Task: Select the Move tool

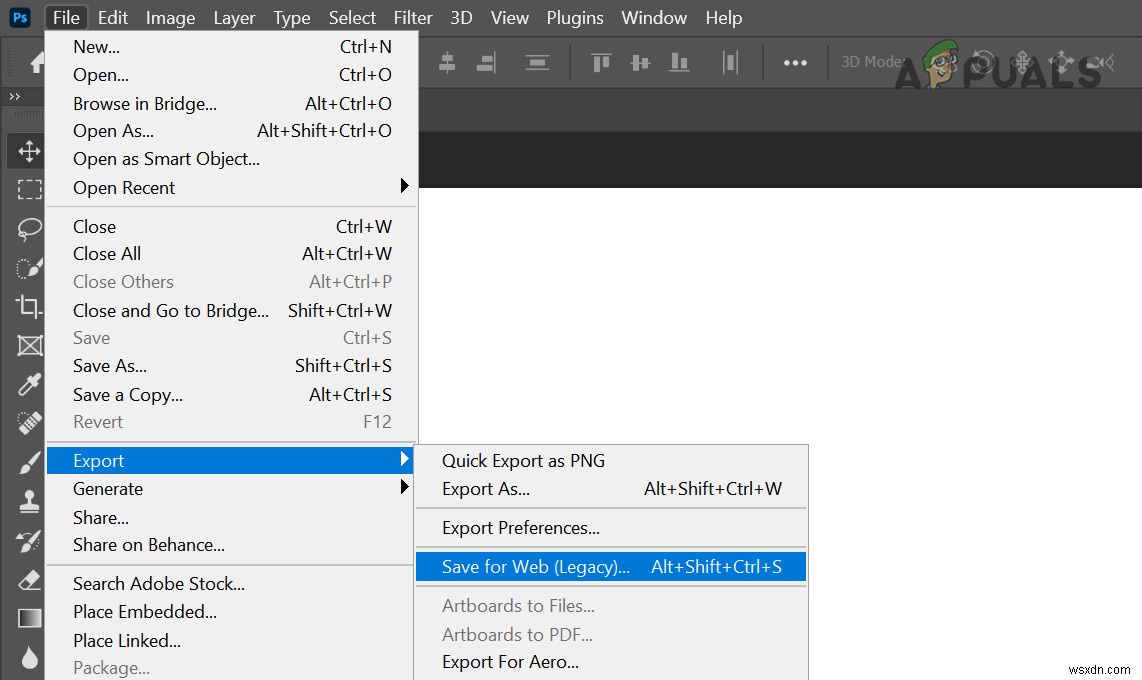Action: click(29, 151)
